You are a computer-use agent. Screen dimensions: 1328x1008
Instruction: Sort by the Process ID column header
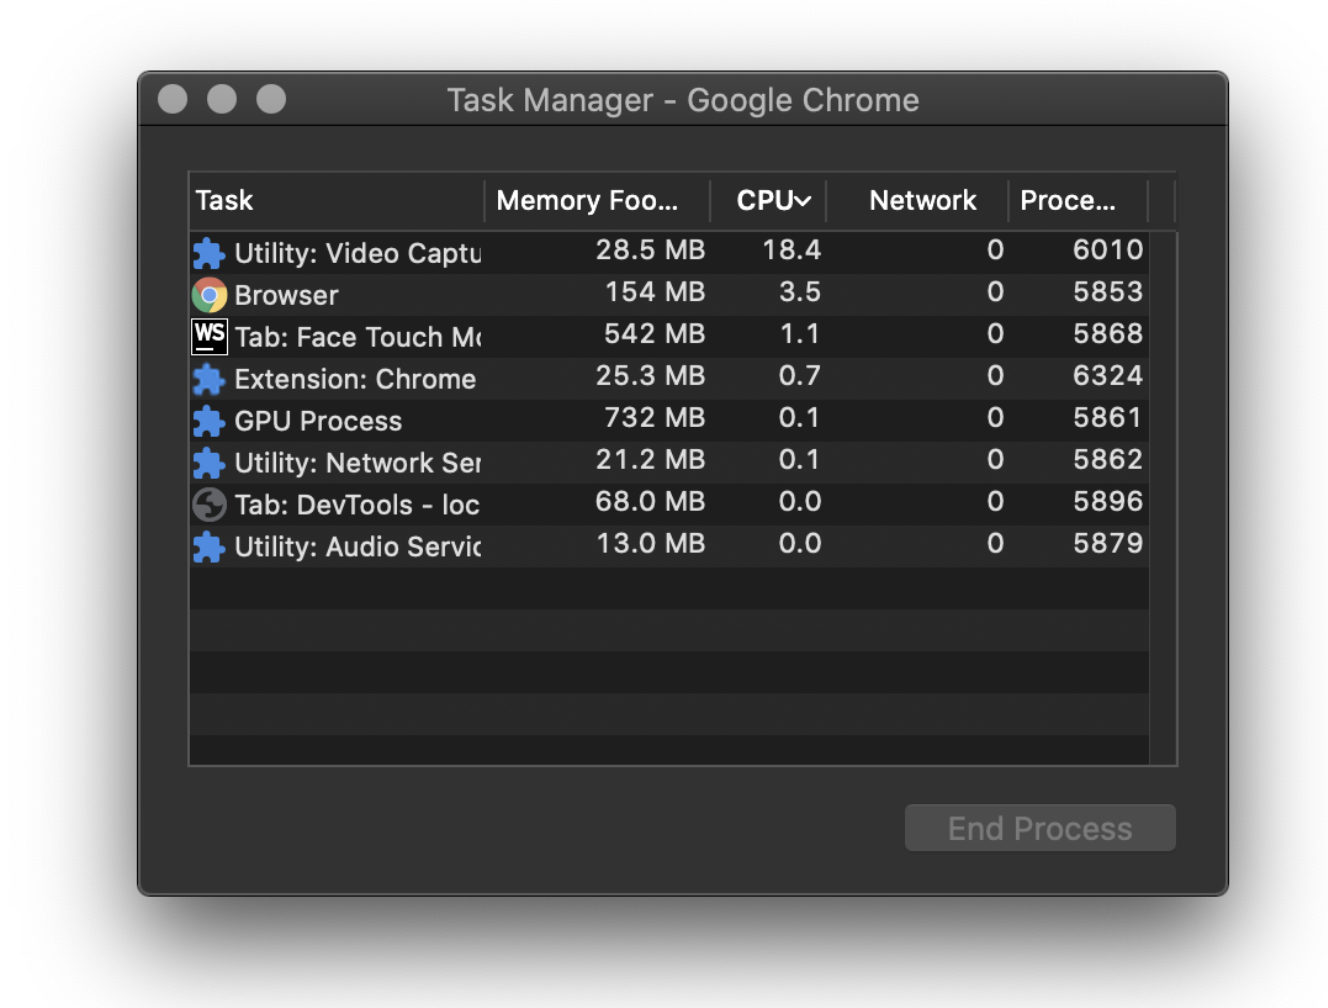(x=1067, y=201)
